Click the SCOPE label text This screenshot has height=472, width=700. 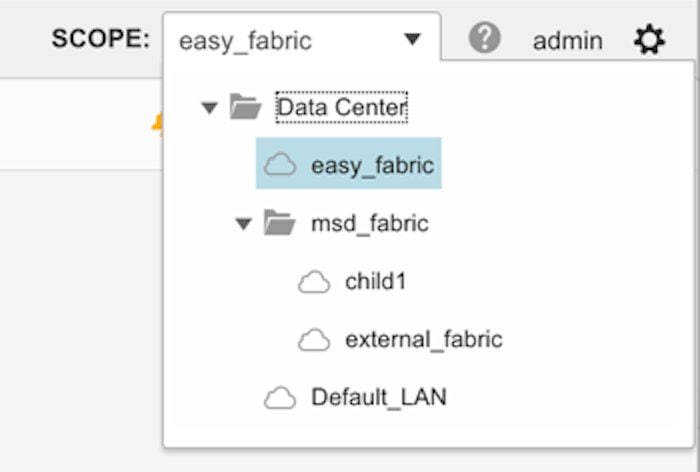coord(100,40)
